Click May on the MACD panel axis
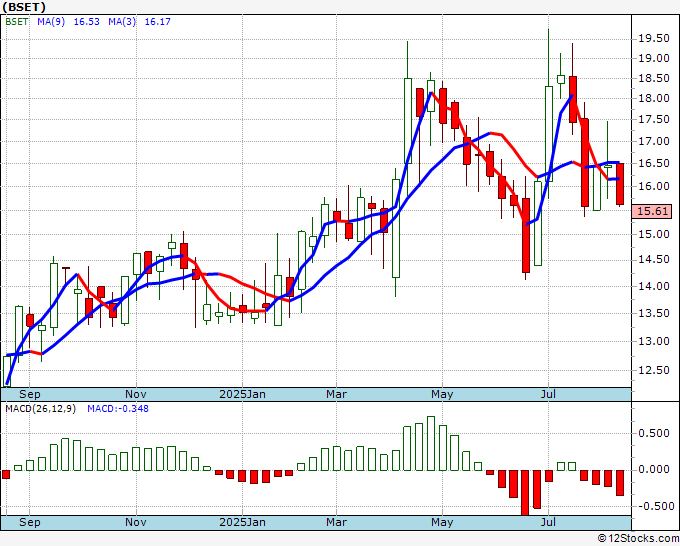Screen dimensions: 680x546 pos(442,522)
